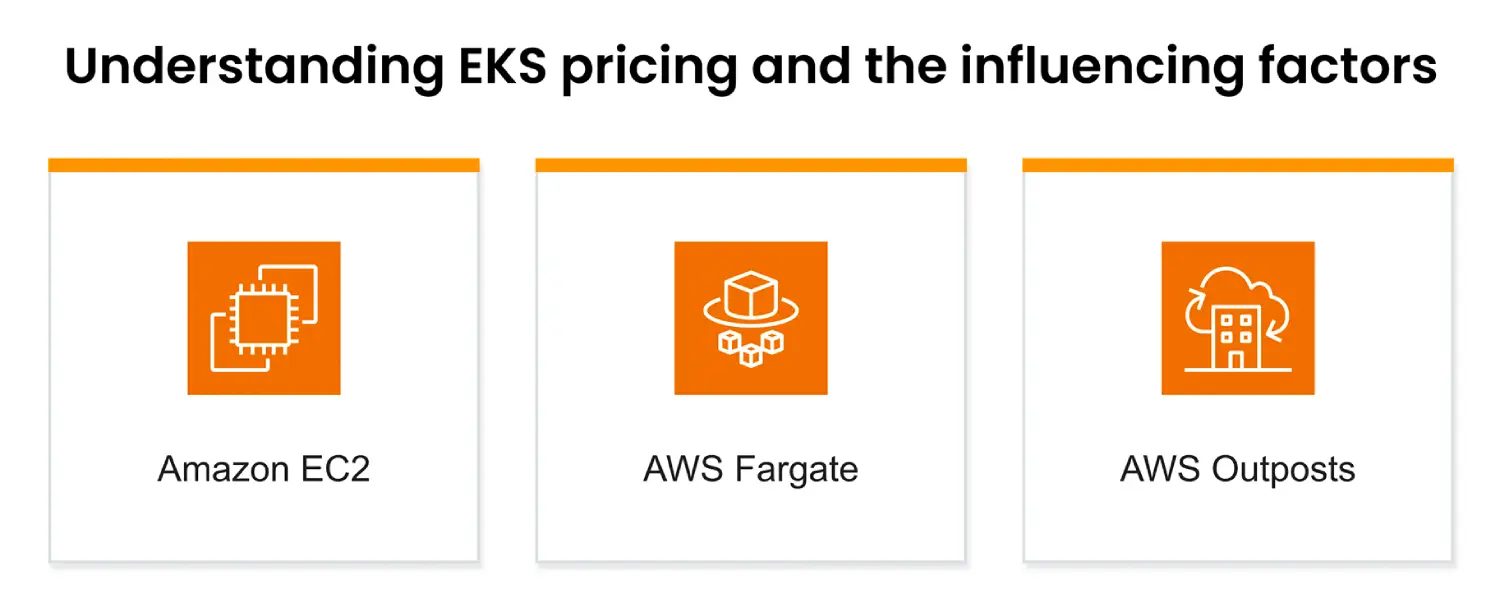Click the AWS Outposts orange icon
The width and height of the screenshot is (1500, 616).
(x=1238, y=318)
